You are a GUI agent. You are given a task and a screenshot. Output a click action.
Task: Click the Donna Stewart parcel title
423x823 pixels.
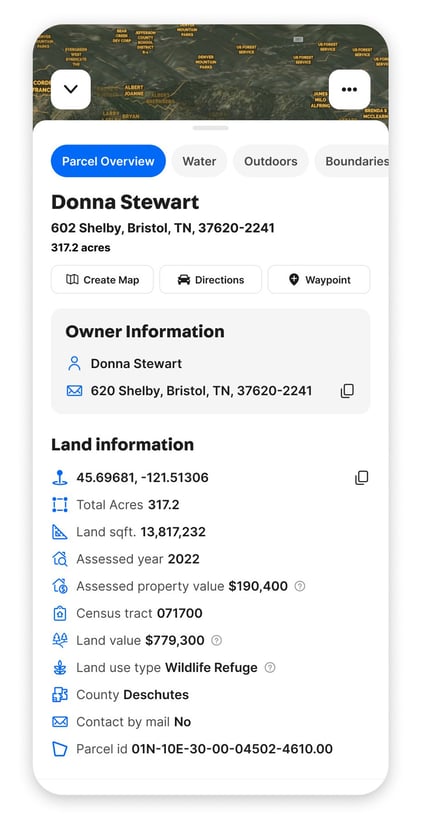(125, 203)
